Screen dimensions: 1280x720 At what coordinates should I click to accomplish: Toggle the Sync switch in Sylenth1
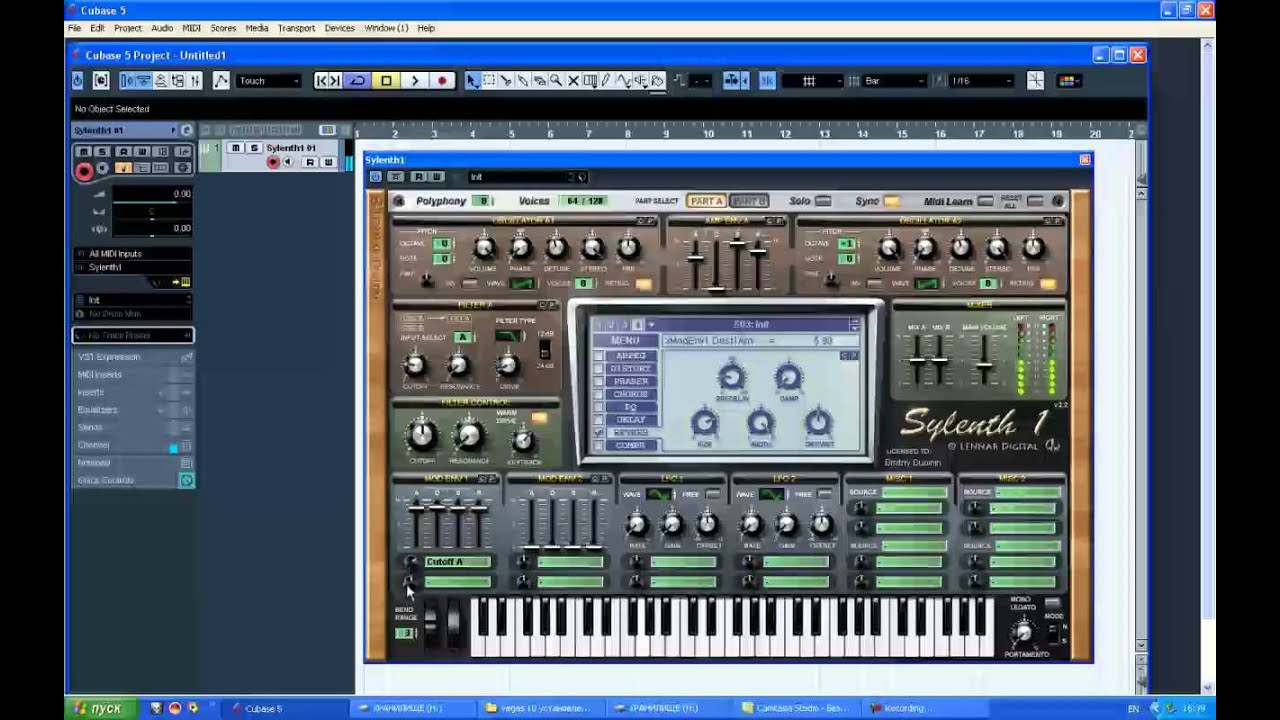coord(891,201)
